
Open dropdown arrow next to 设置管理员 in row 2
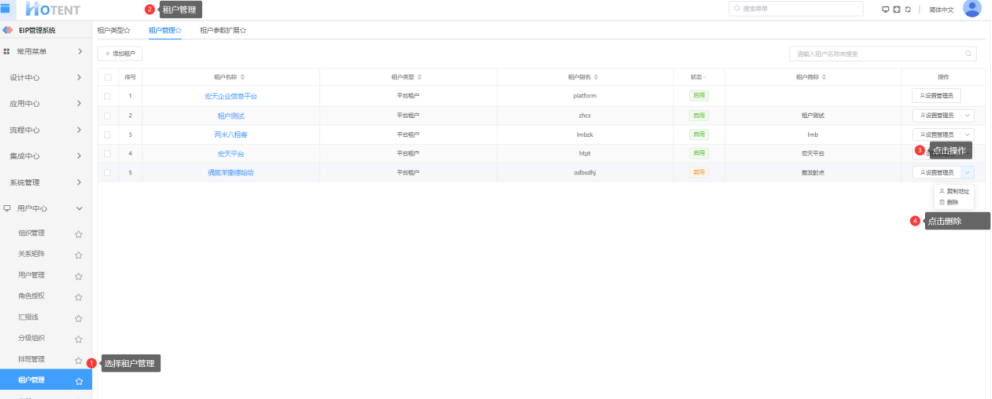coord(967,116)
